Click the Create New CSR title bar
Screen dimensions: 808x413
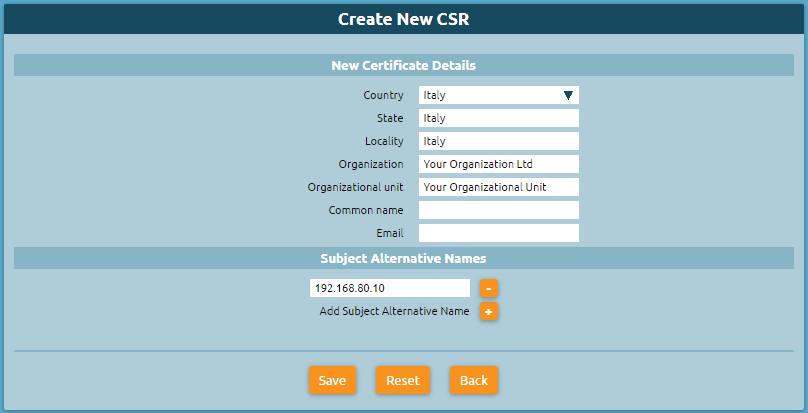[404, 19]
